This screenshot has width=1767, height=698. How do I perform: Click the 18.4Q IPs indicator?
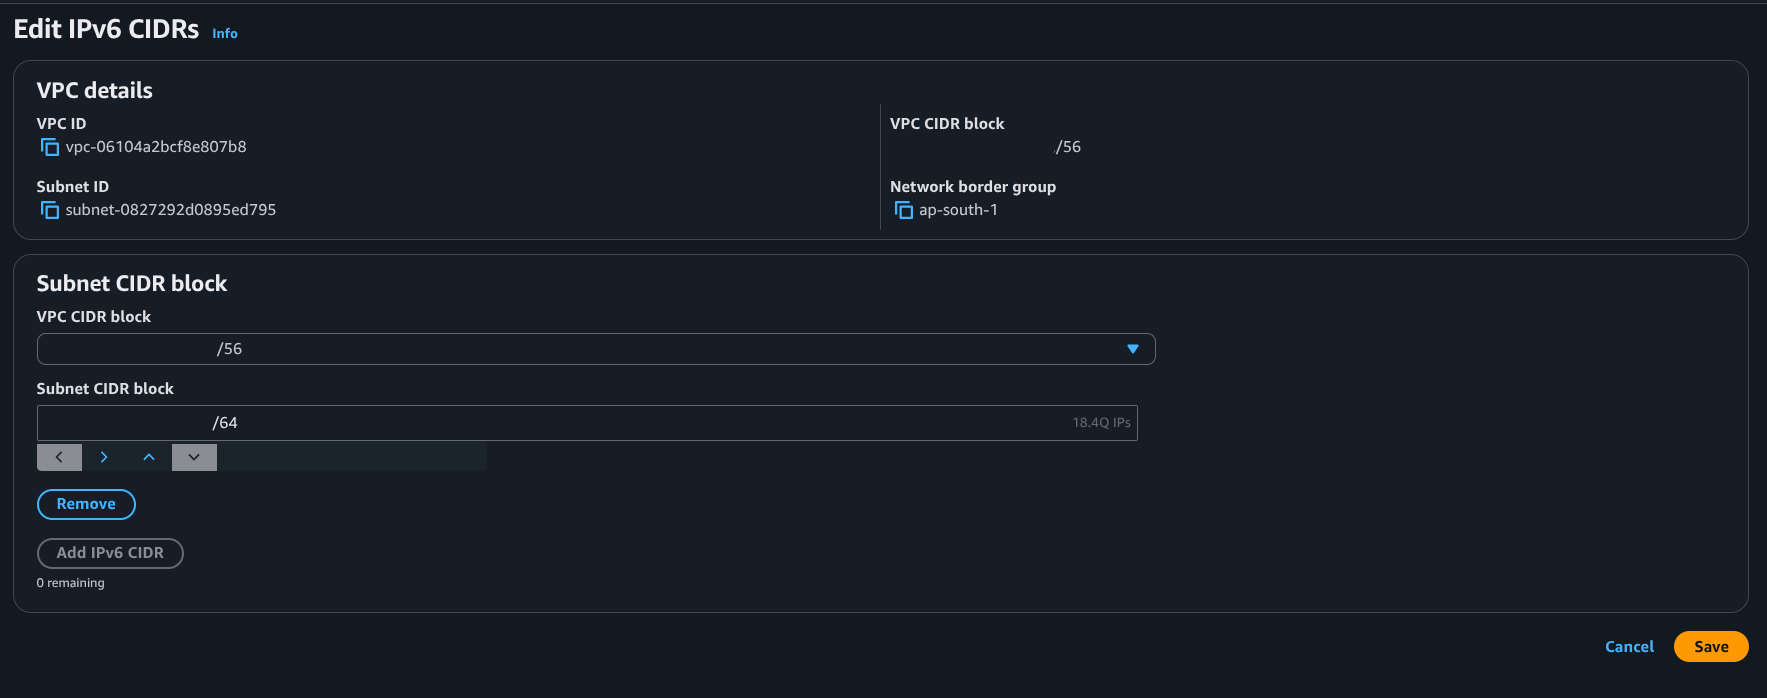pos(1102,423)
